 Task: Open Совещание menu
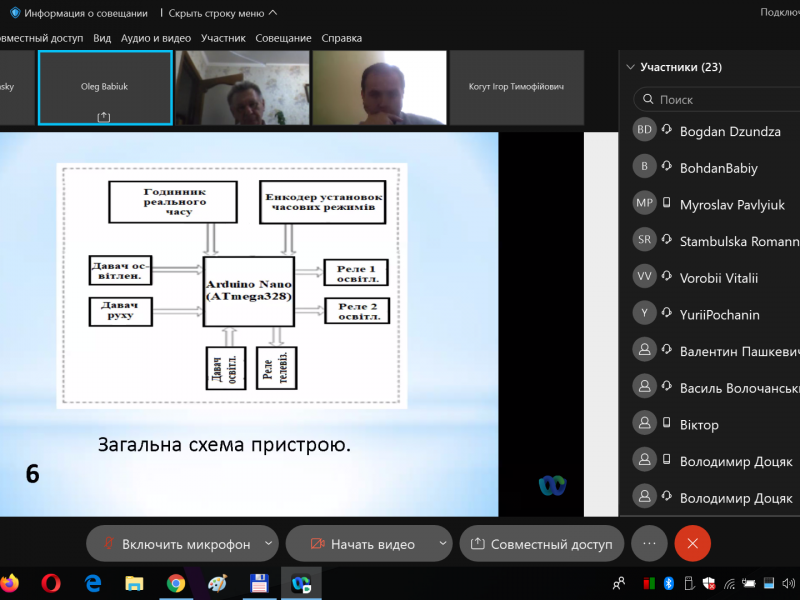[x=283, y=38]
